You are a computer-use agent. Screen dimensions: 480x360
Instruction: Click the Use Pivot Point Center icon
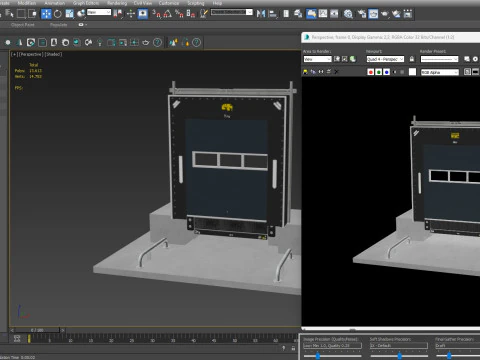click(x=118, y=14)
